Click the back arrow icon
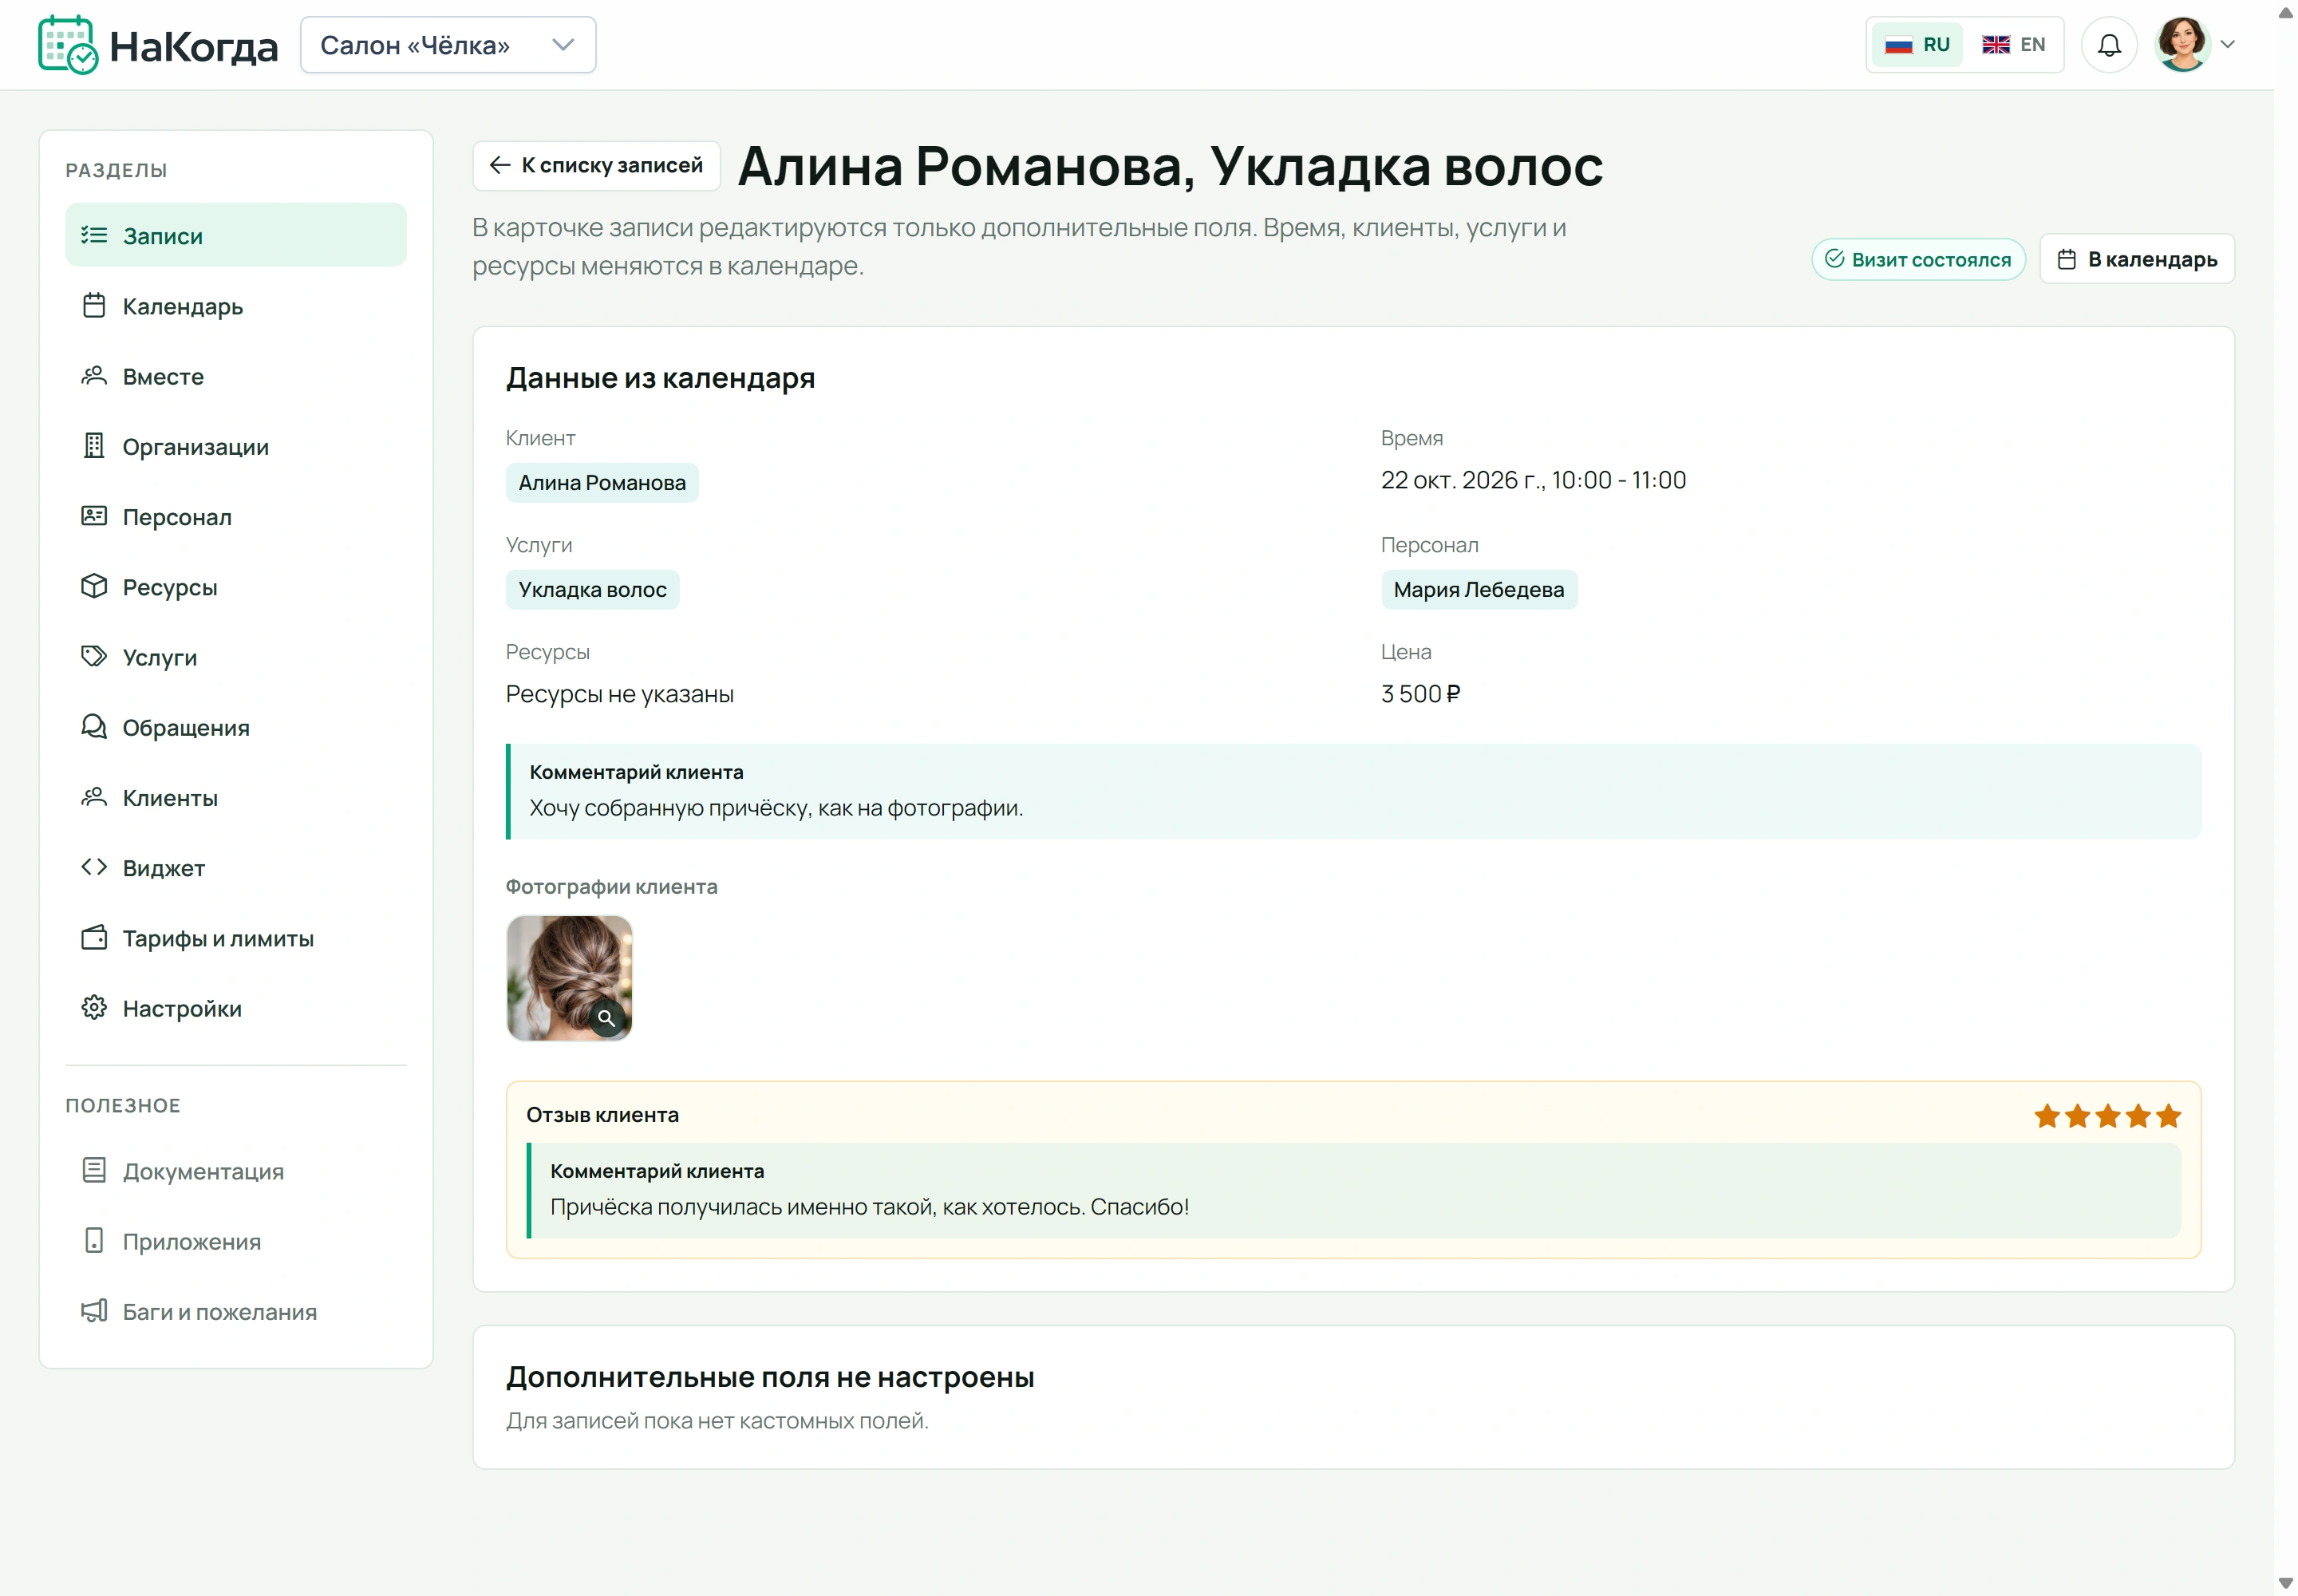The width and height of the screenshot is (2298, 1596). 500,165
